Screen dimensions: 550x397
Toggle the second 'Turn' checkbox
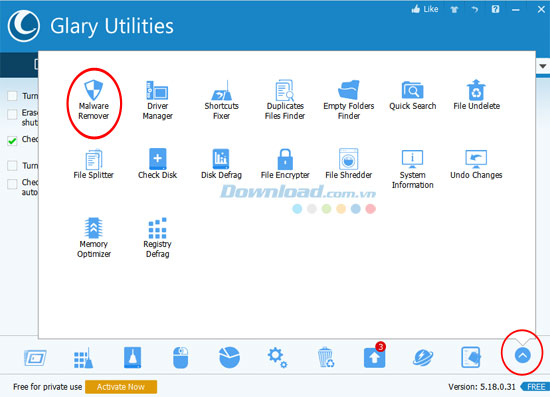coord(12,166)
